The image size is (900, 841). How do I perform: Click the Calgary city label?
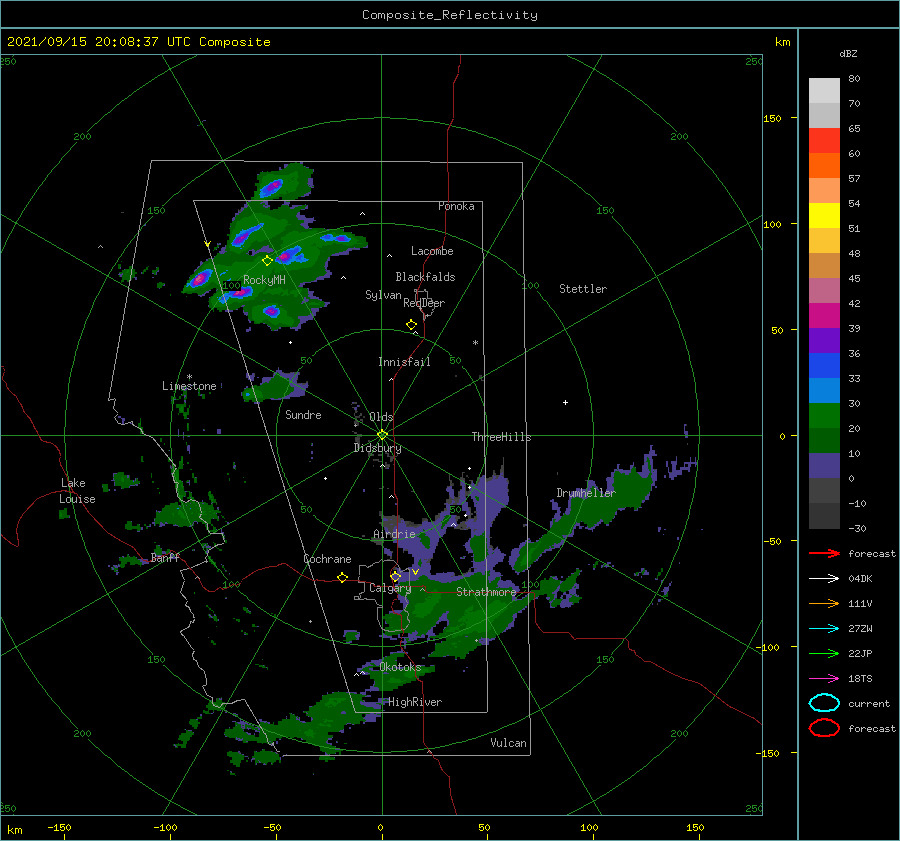point(390,588)
